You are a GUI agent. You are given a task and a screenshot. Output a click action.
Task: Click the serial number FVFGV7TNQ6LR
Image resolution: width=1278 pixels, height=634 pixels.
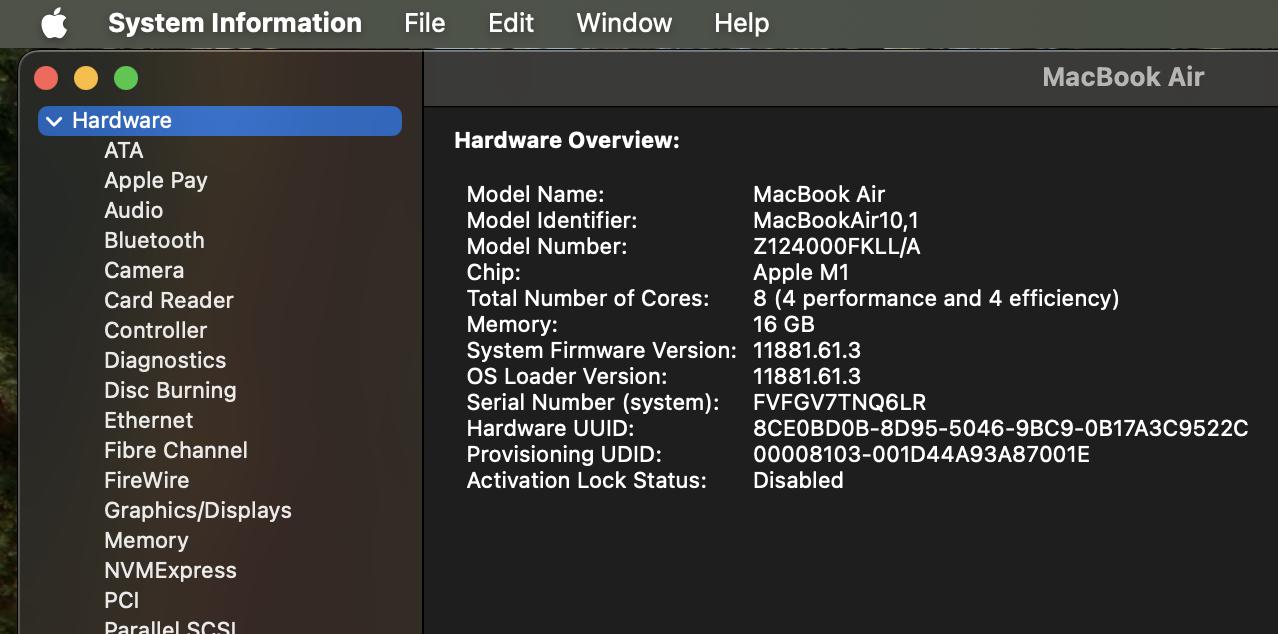840,403
